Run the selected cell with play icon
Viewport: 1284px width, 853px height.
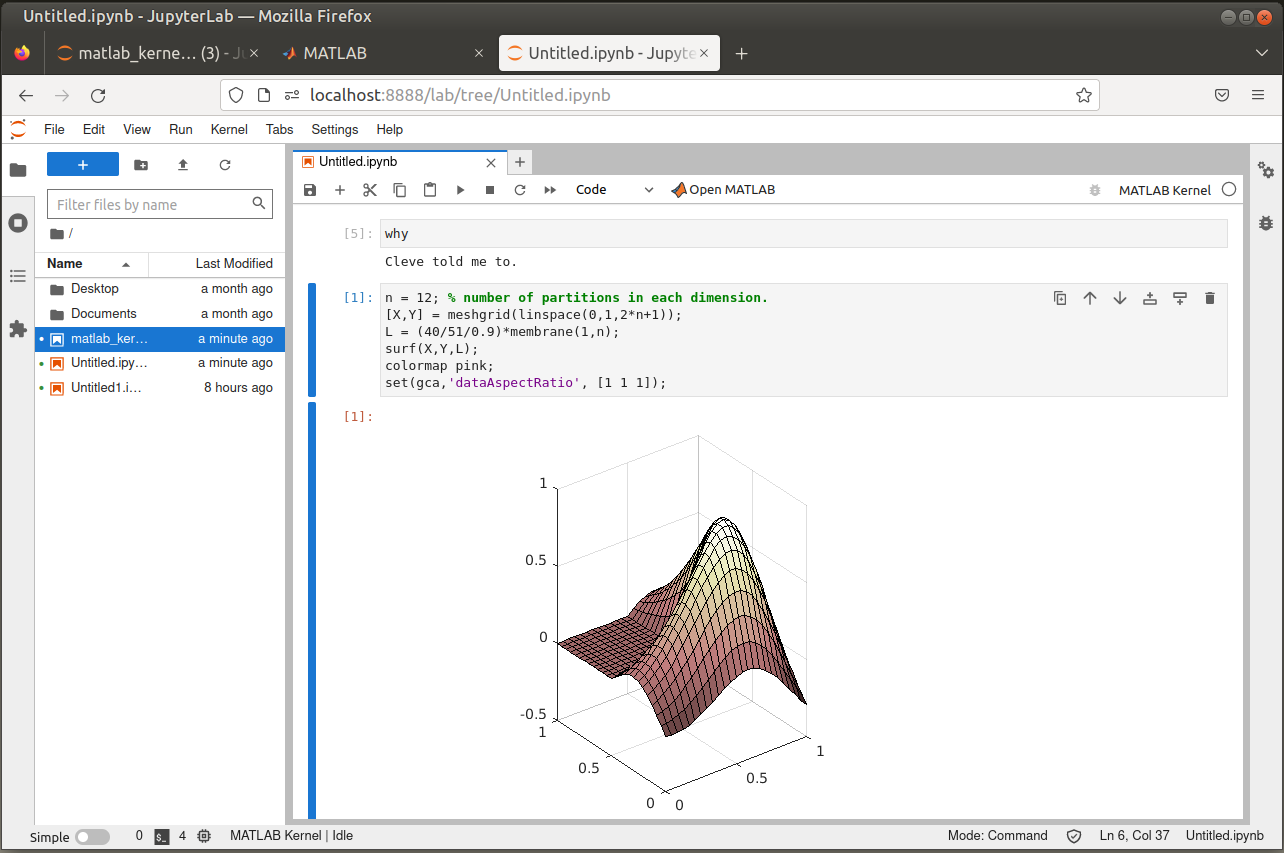click(460, 190)
